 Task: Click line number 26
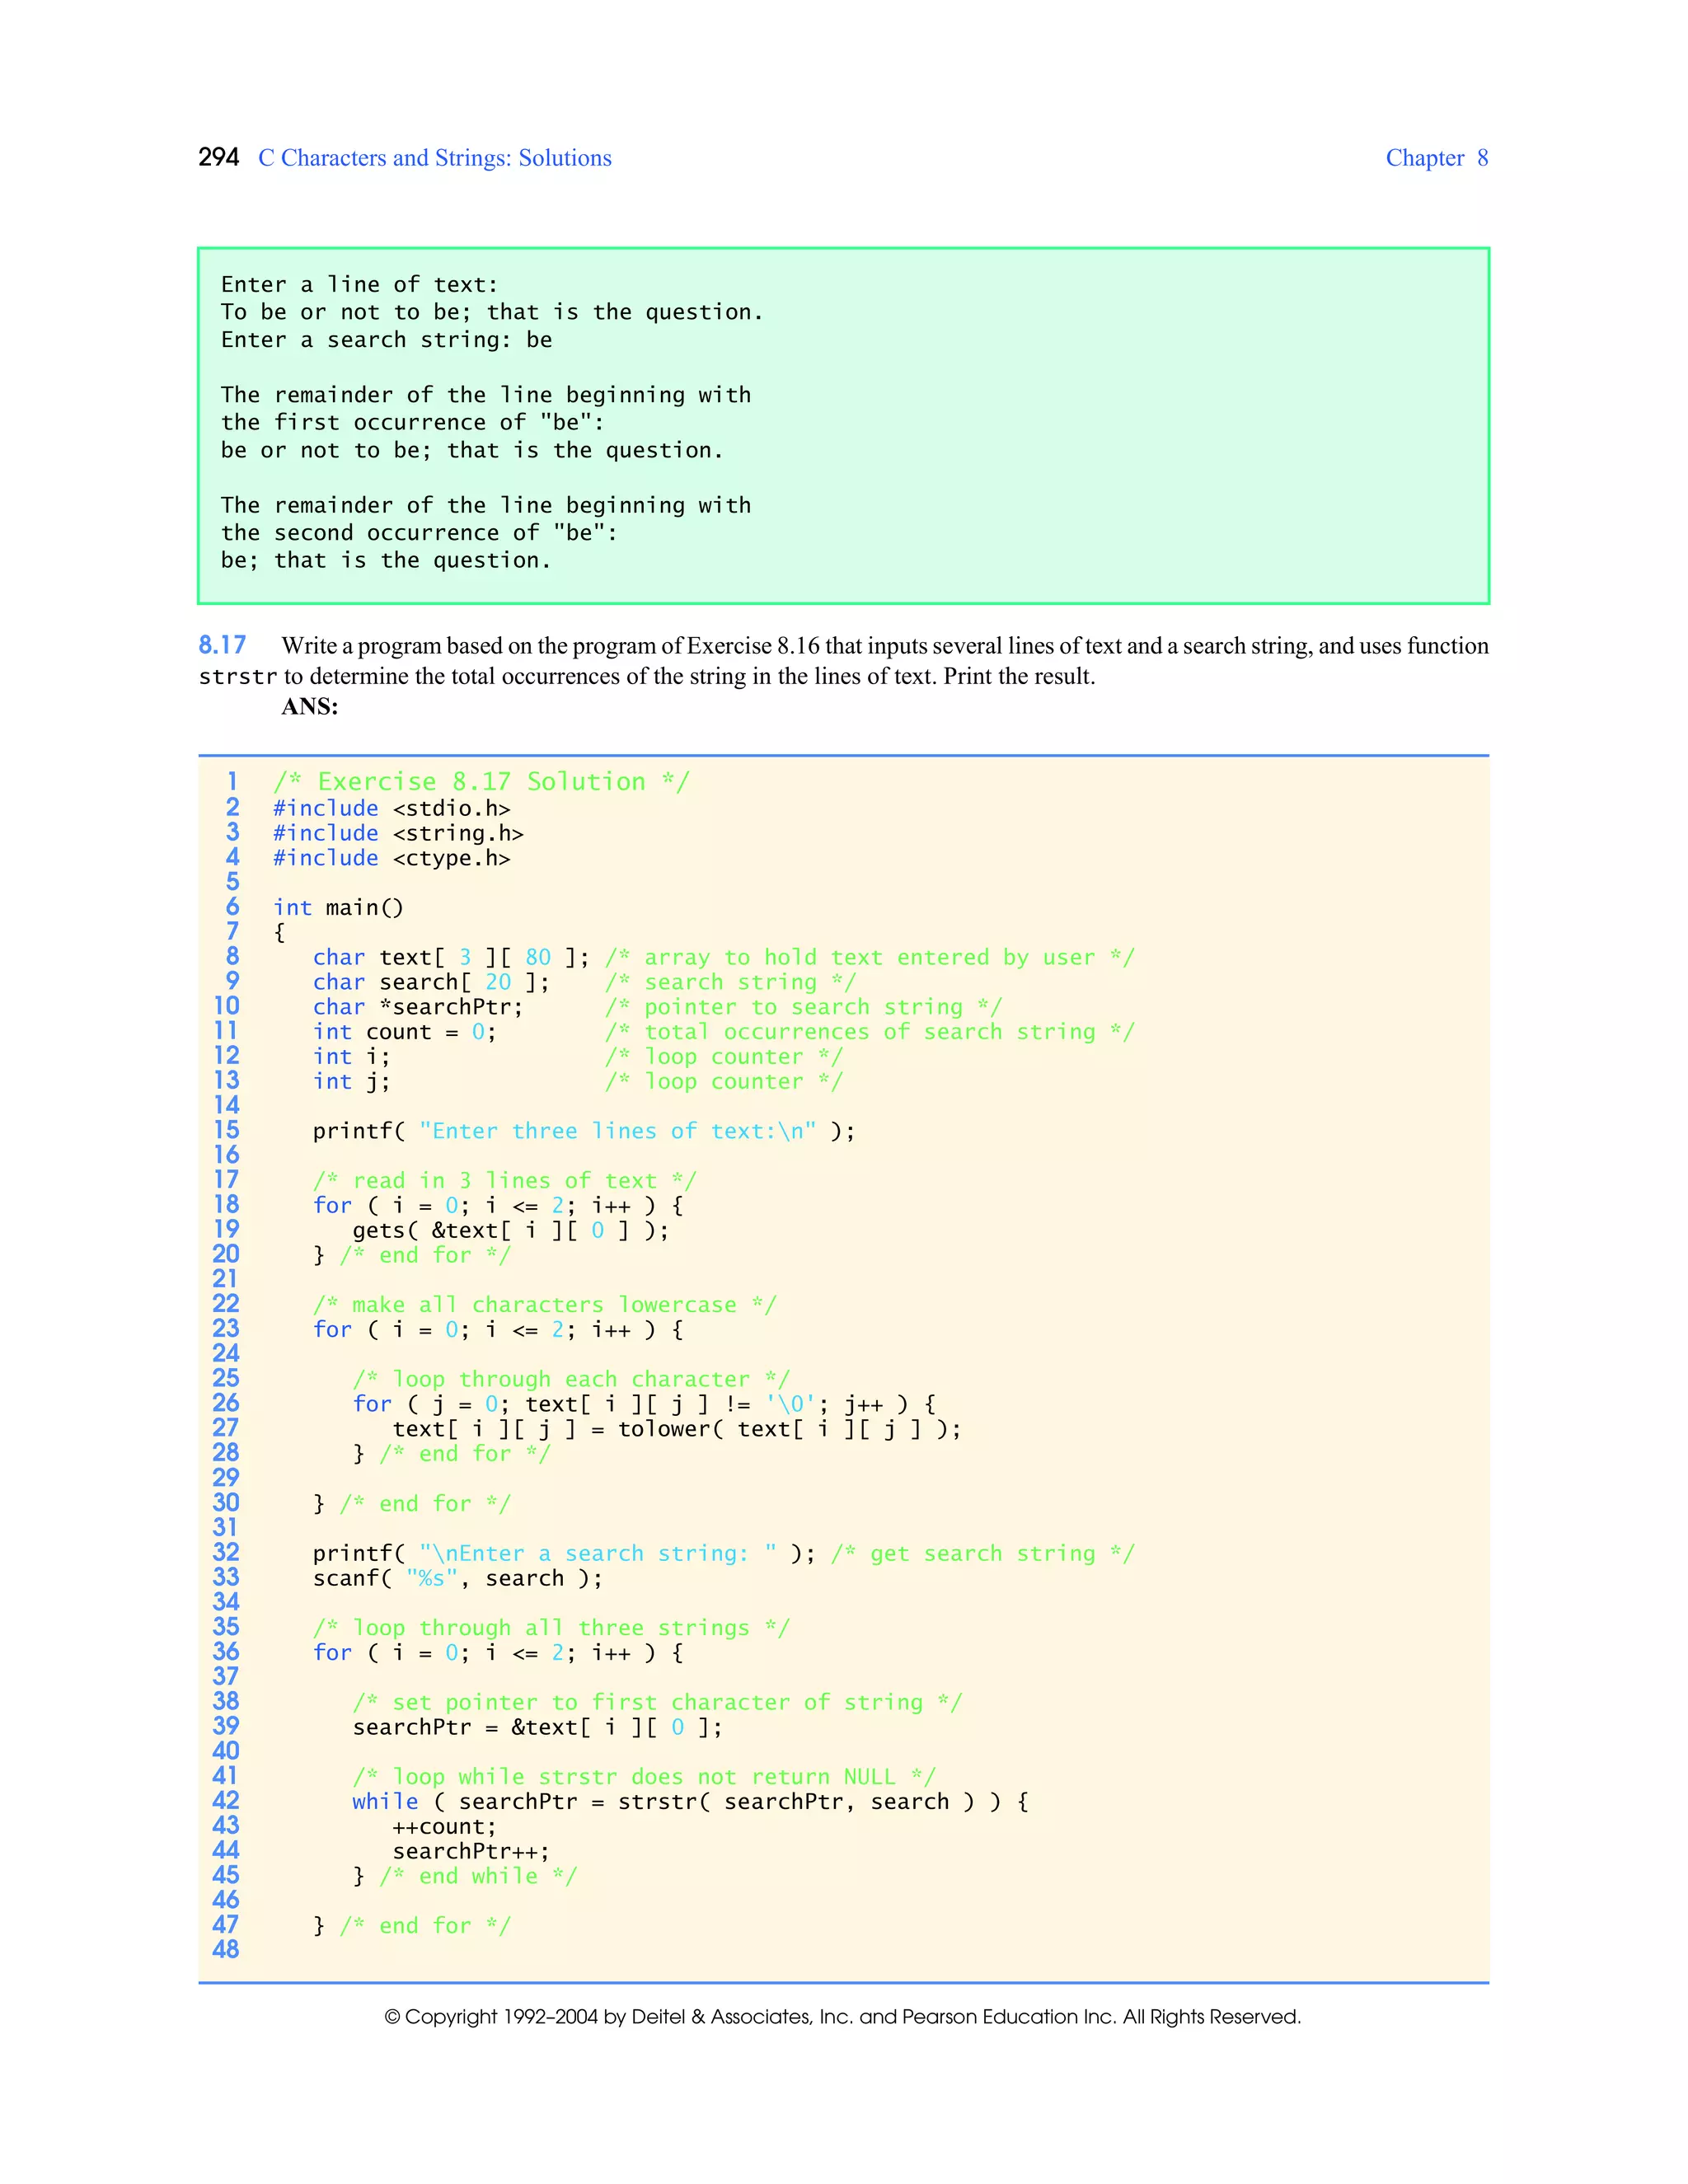coord(226,1403)
